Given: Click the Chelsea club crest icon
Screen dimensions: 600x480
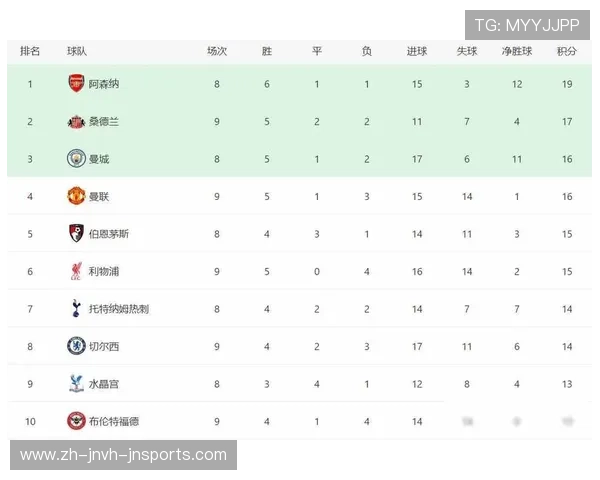Looking at the screenshot, I should pos(76,346).
